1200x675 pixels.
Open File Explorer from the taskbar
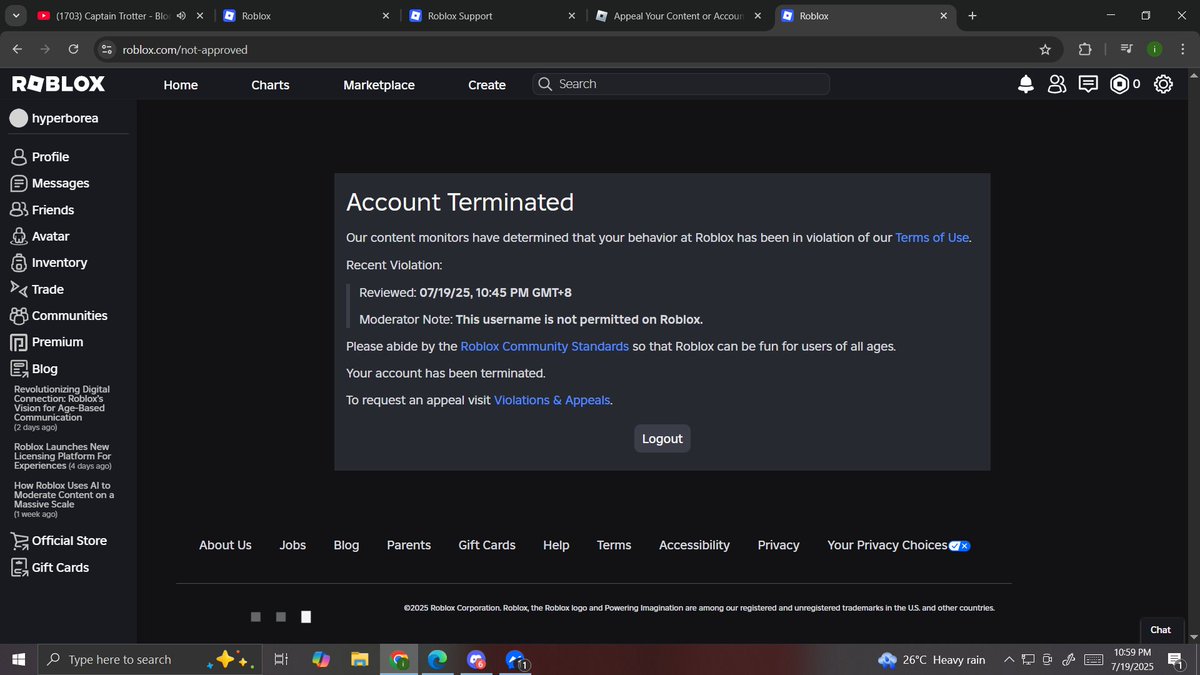(360, 660)
